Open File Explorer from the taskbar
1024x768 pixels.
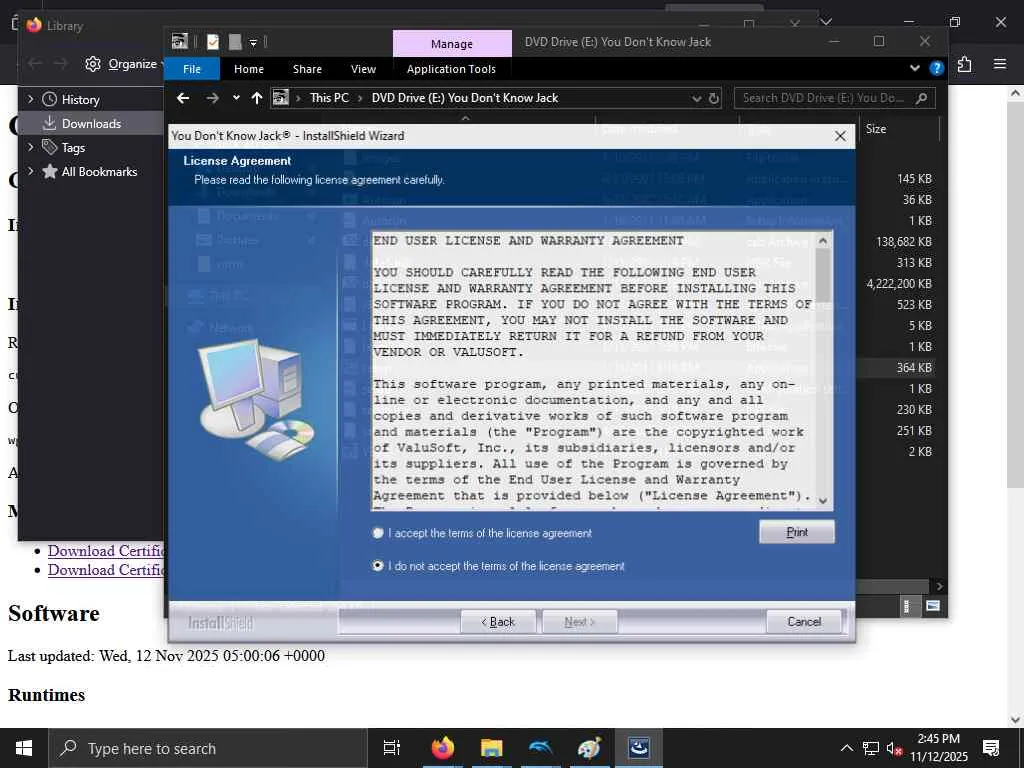click(x=491, y=748)
